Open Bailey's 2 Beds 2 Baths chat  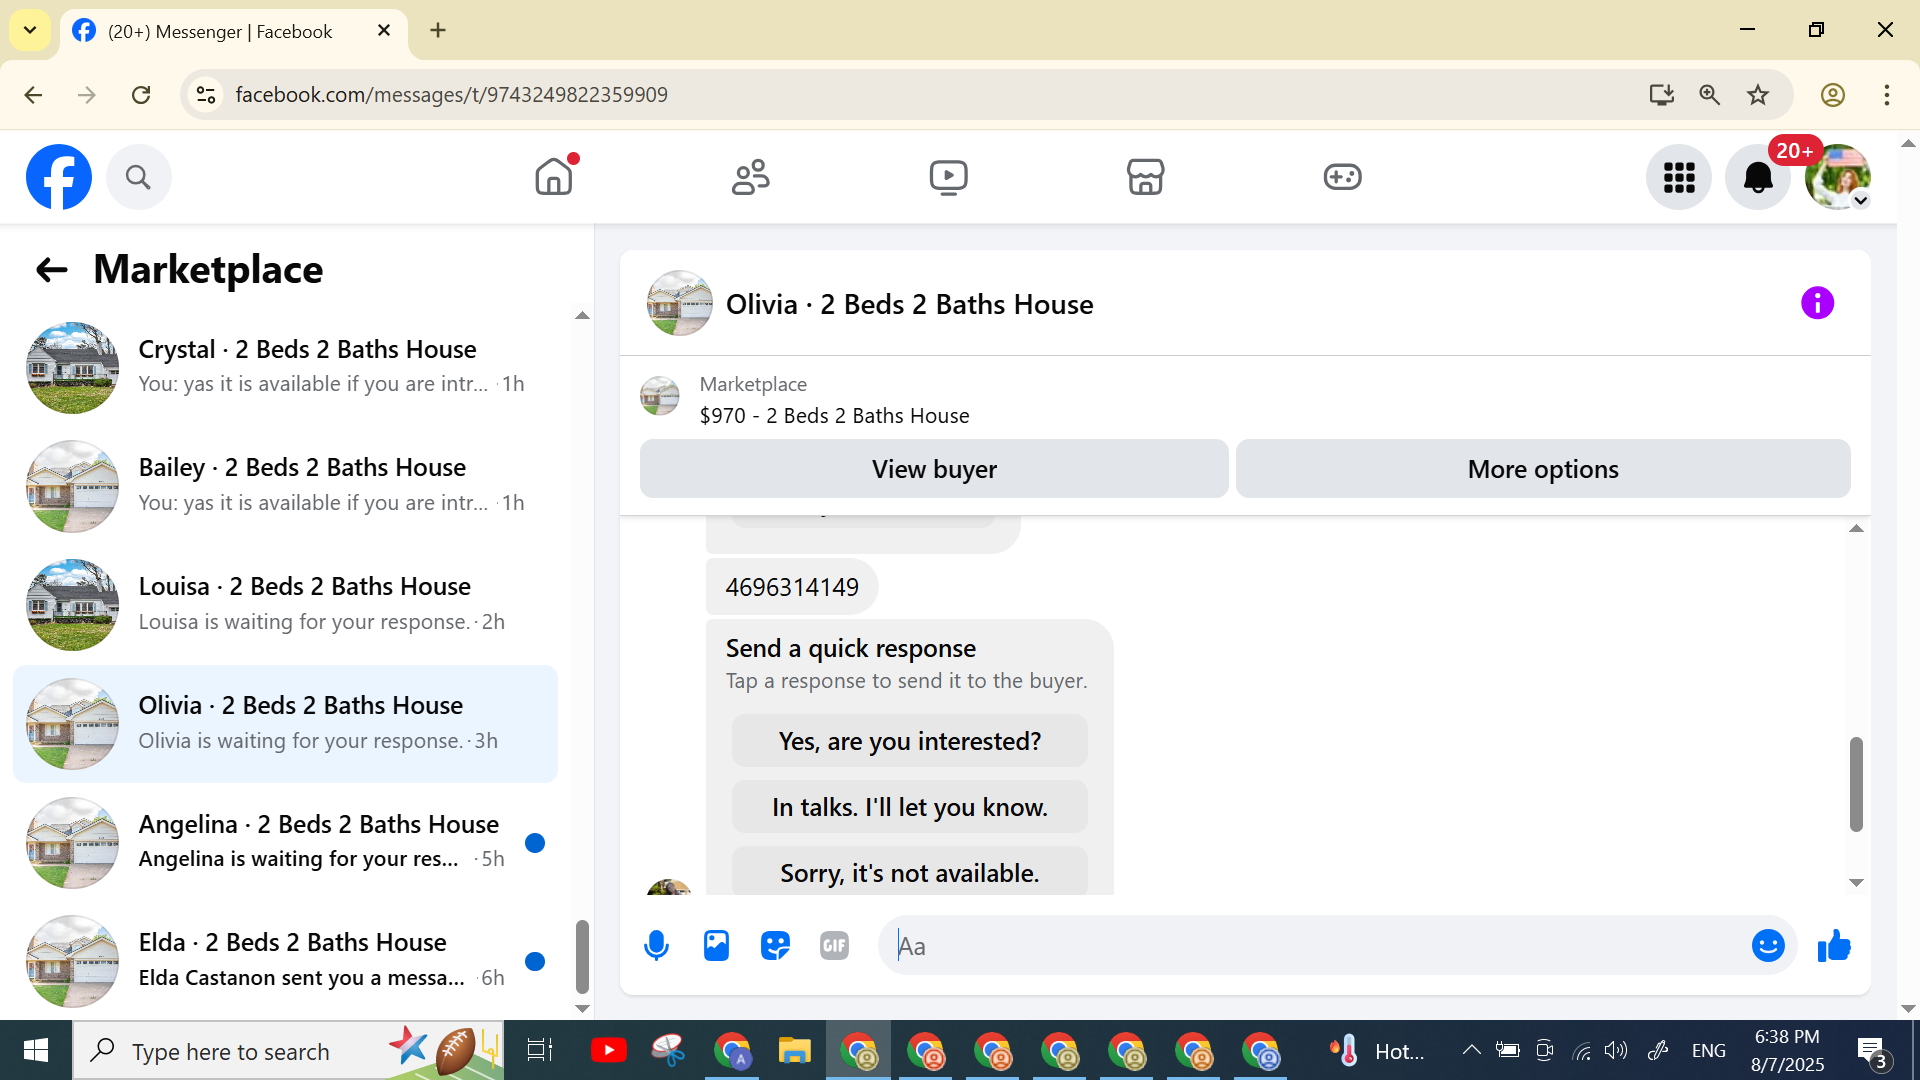285,486
